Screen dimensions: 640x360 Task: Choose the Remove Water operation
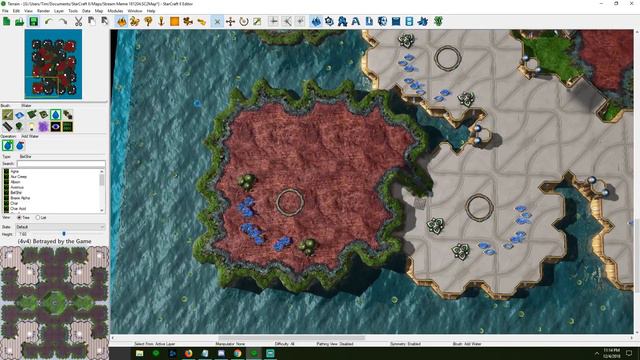(x=20, y=146)
